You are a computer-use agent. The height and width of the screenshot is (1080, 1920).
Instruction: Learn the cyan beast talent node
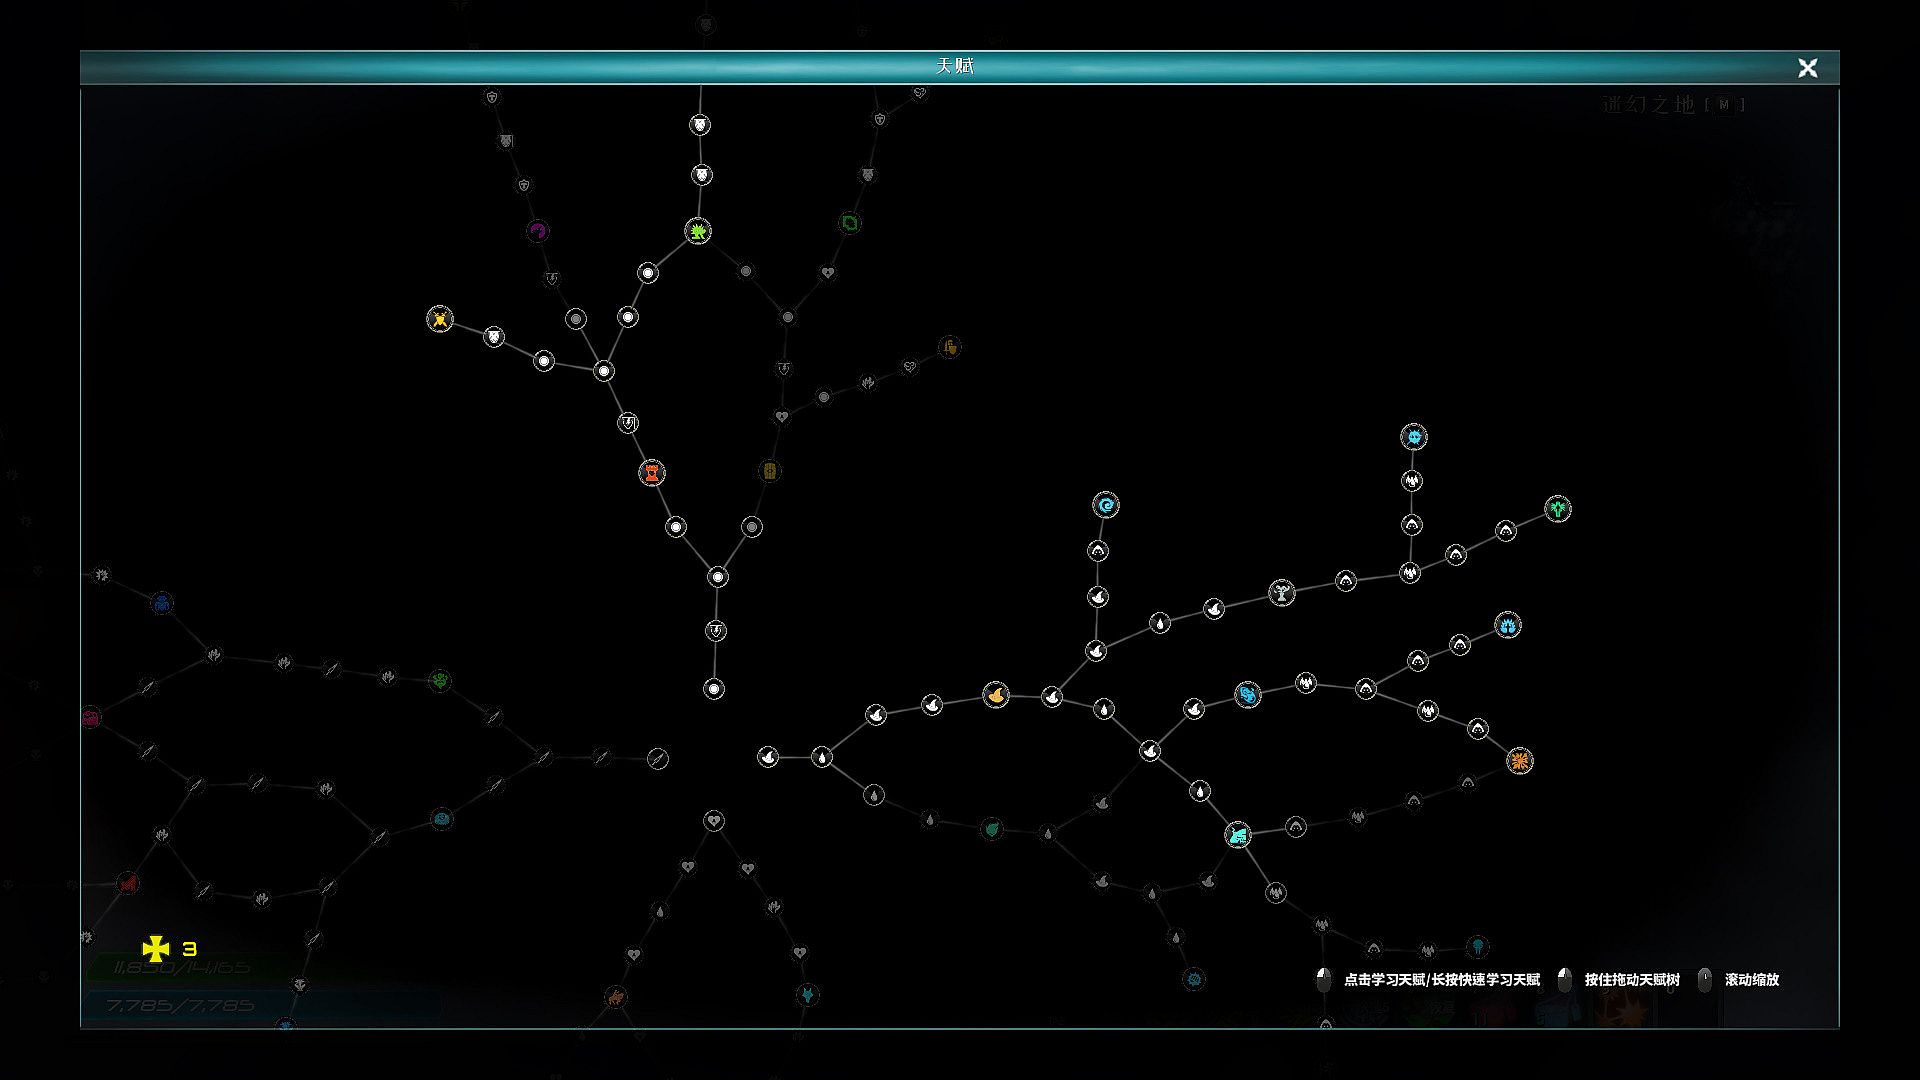coord(1238,834)
